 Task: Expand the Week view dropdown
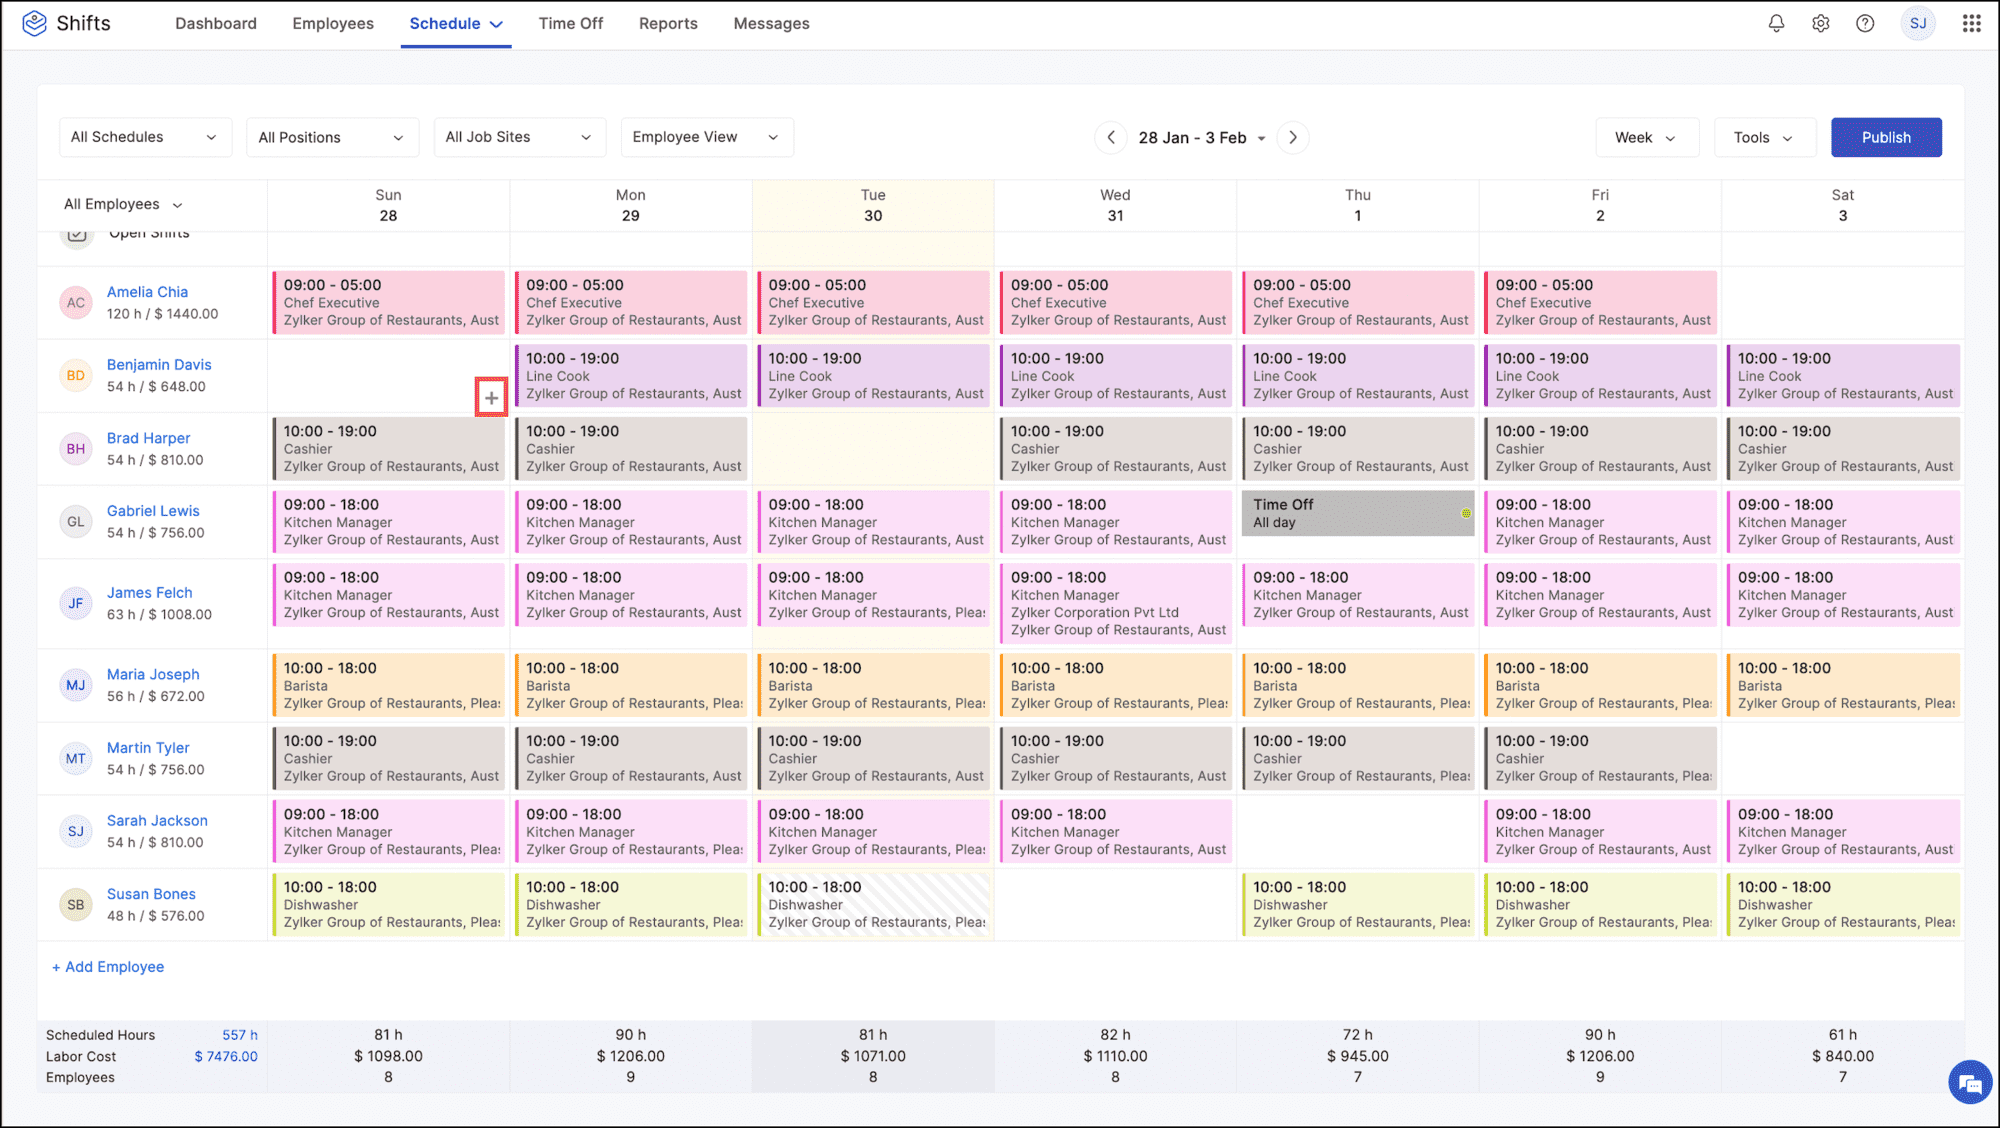[1643, 136]
